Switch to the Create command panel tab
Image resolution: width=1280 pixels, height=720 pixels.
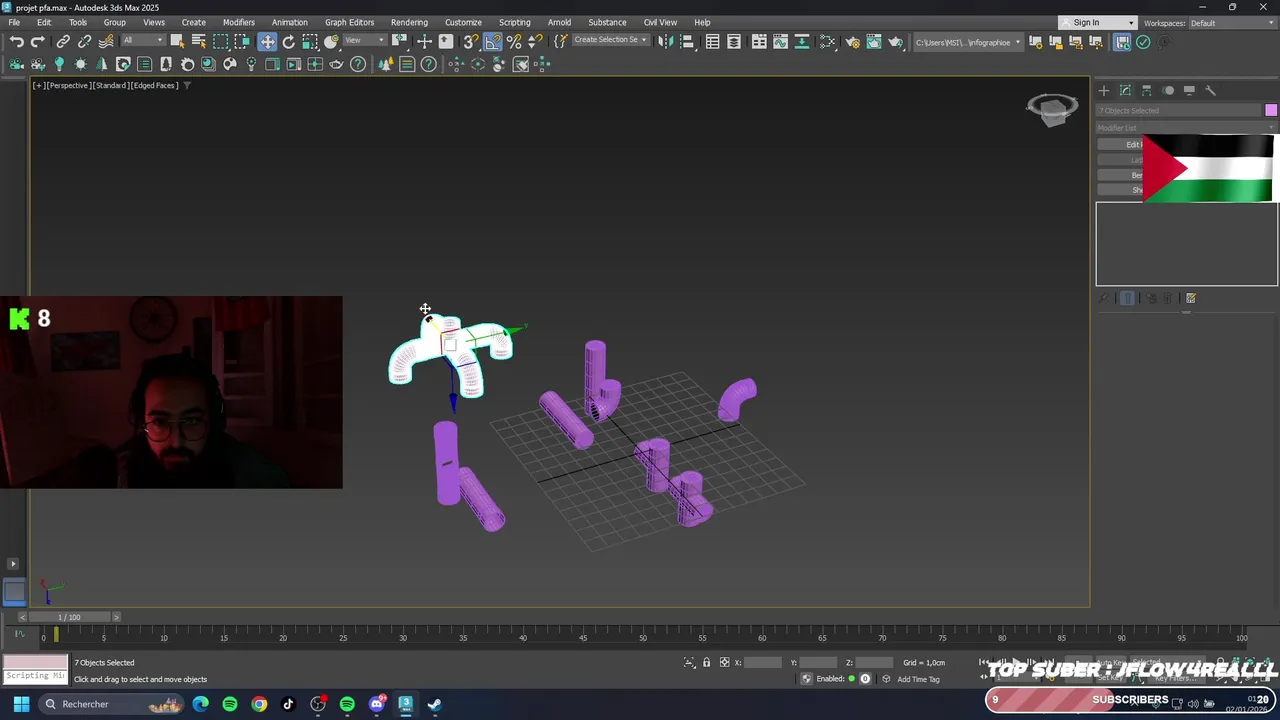pyautogui.click(x=1104, y=90)
